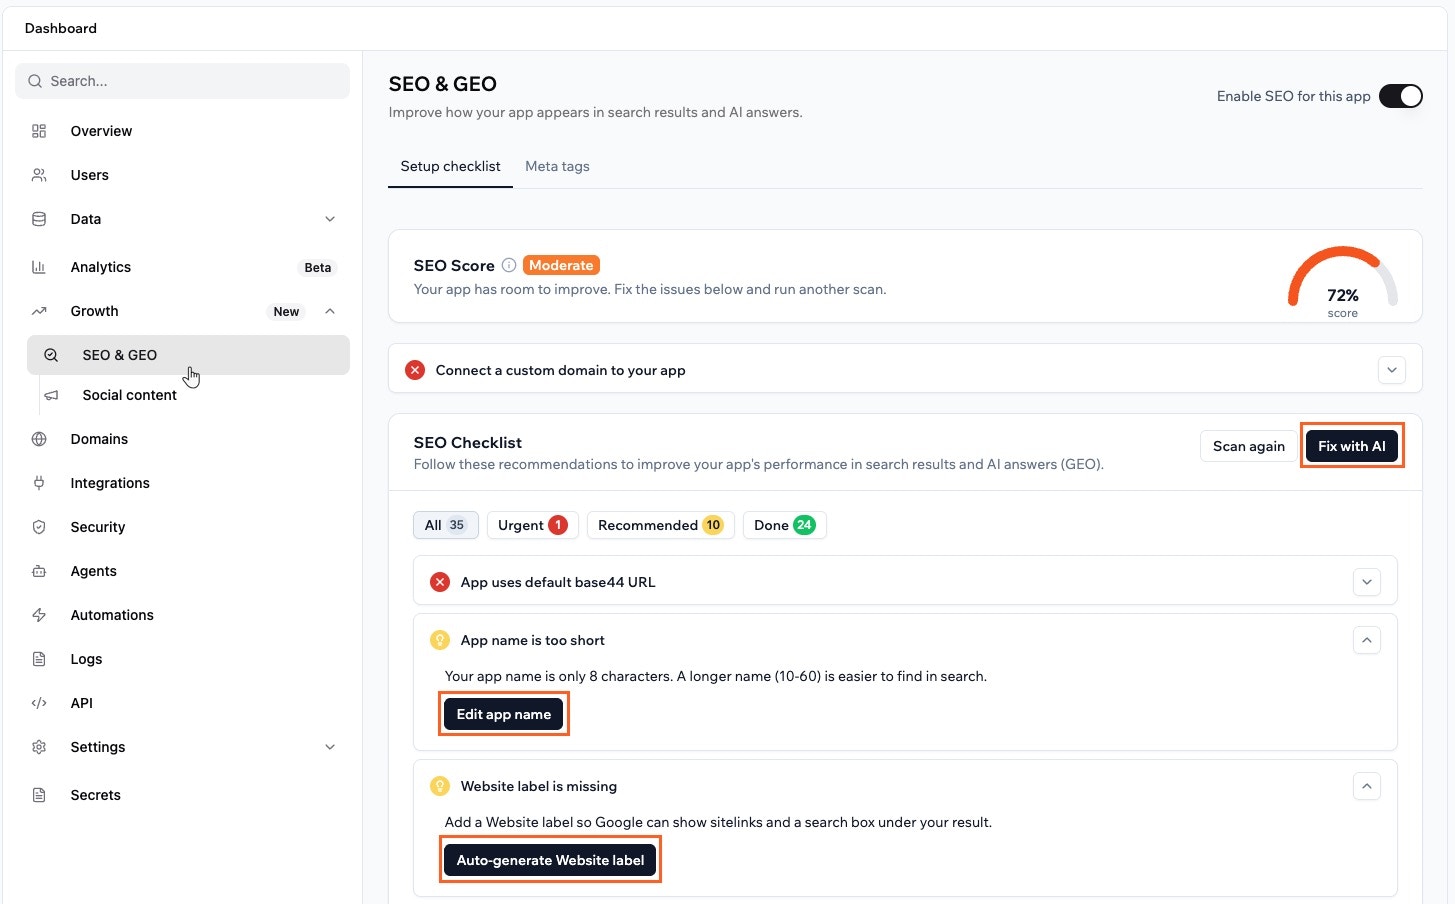
Task: Show only Done checklist items
Action: click(784, 525)
